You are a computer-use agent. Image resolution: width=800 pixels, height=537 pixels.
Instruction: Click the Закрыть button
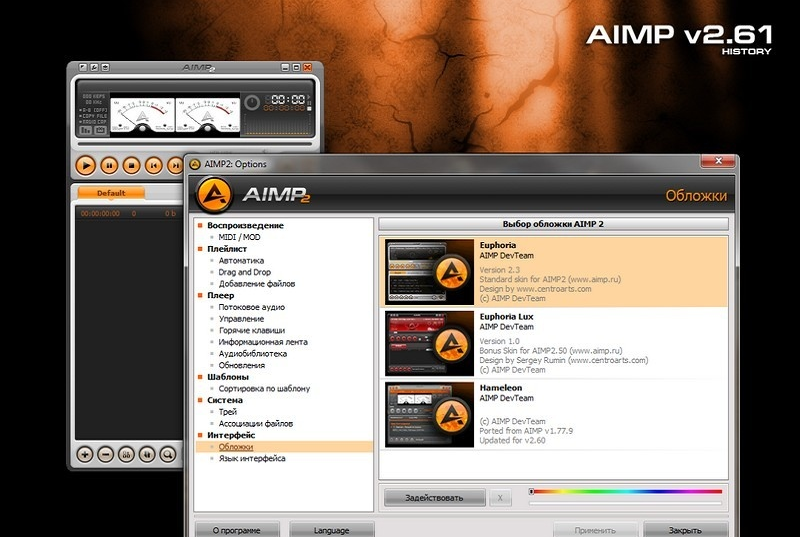[684, 530]
